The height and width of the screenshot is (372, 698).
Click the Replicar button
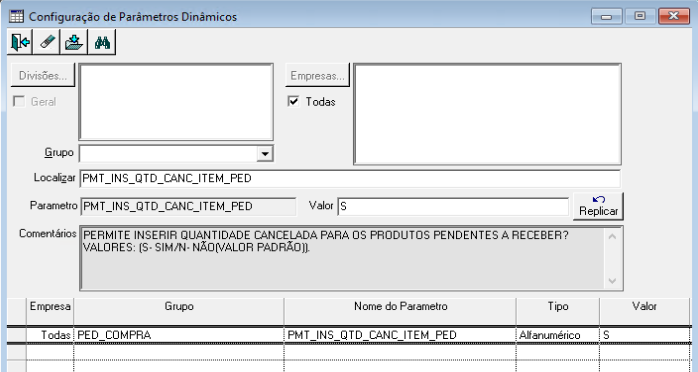[x=598, y=206]
